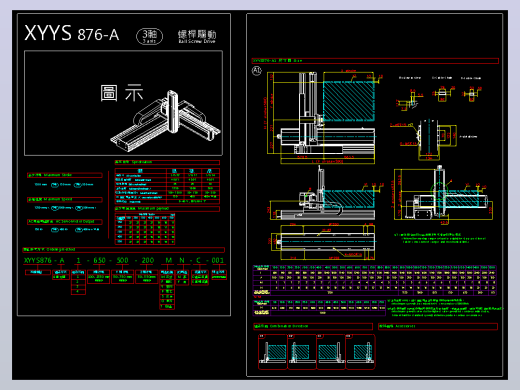Click the "M" order code letter
Screen dimensions: 520x390
click(x=169, y=260)
